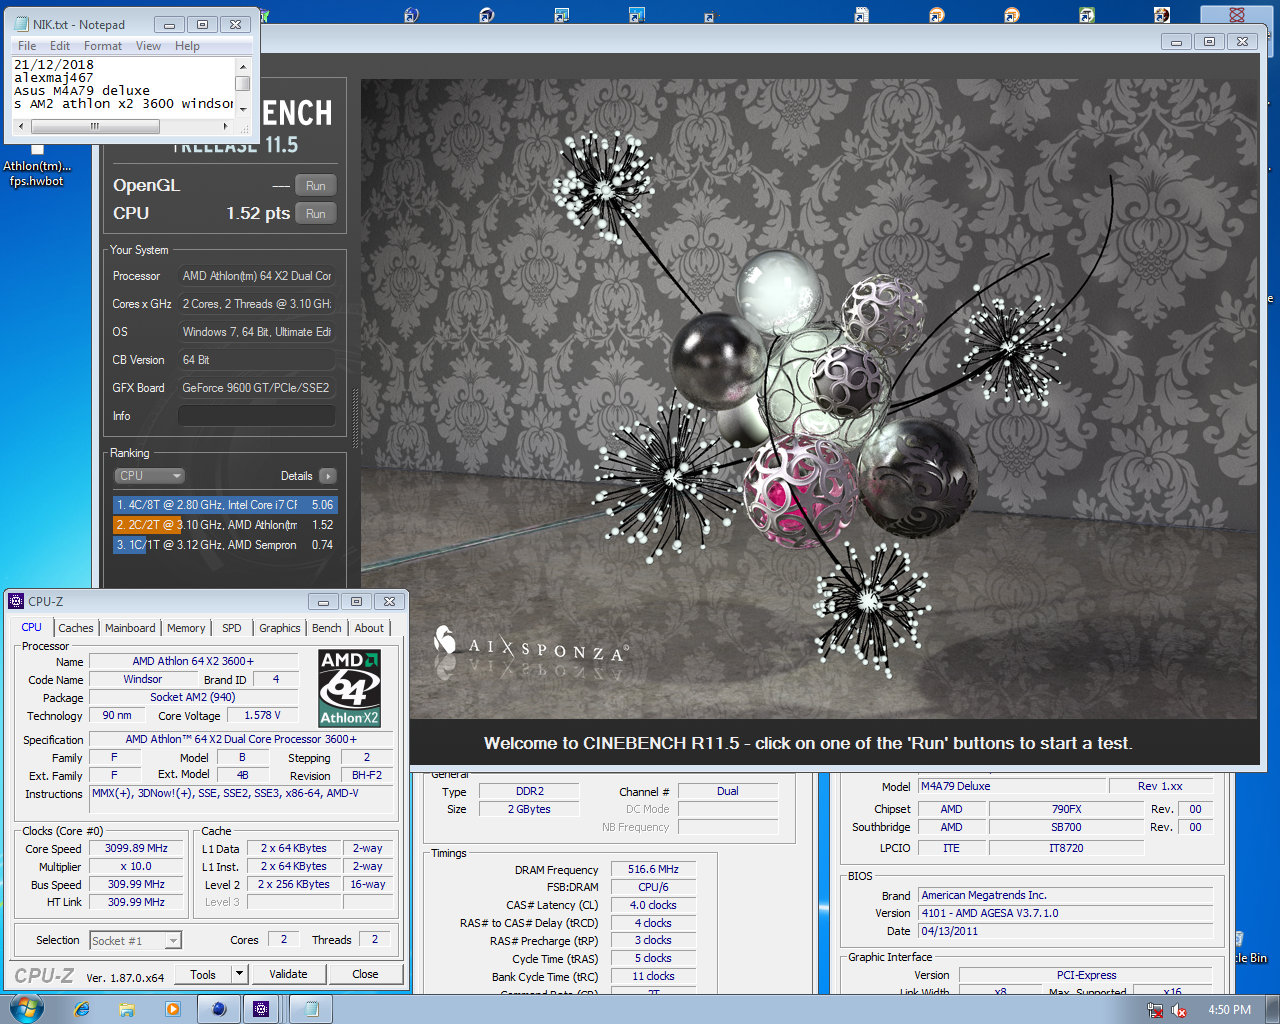
Task: Select ranking row 3 AMD Sempron 0.74
Action: 225,545
